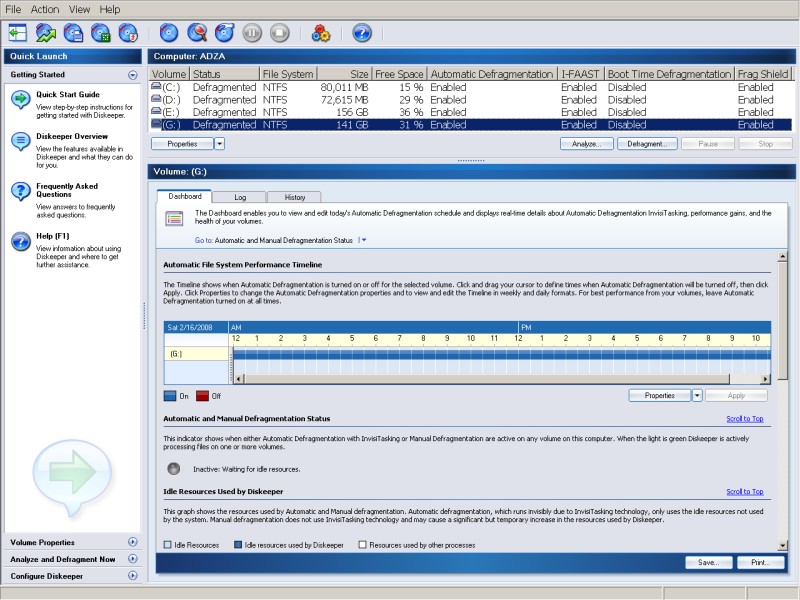Click the greyed Pause toolbar icon

[x=252, y=33]
